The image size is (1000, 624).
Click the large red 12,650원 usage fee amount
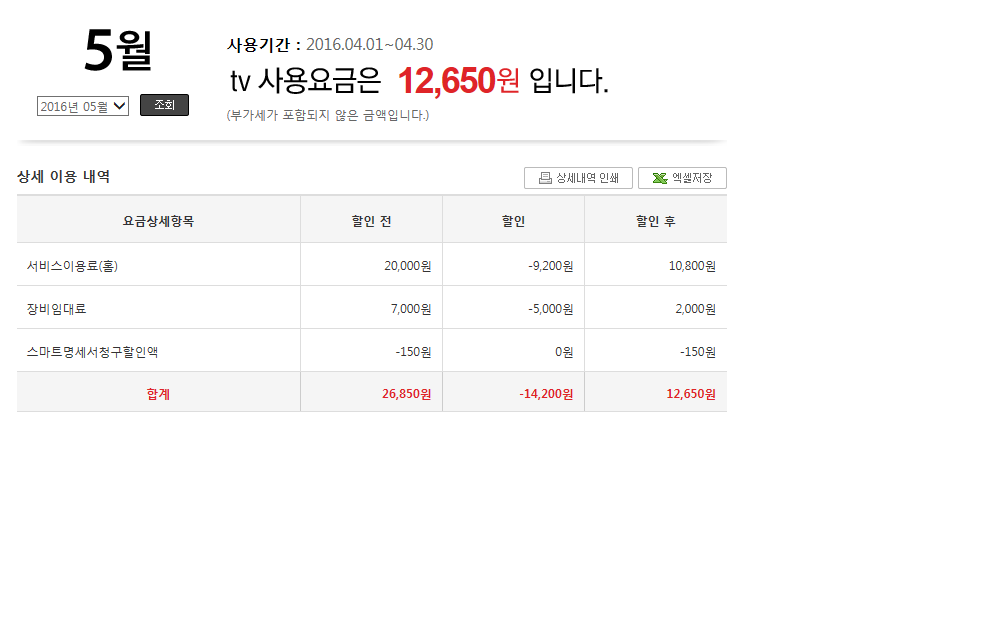coord(459,81)
